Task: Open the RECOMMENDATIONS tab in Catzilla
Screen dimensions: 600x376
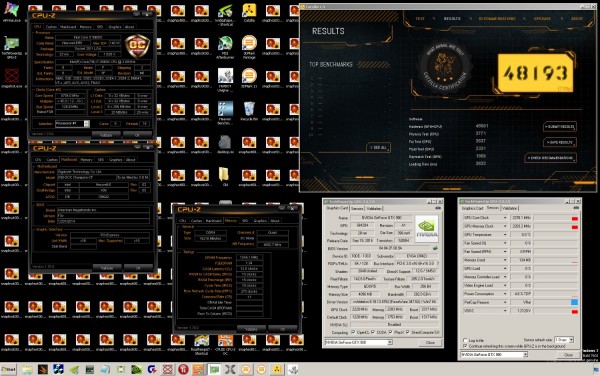Action: tap(497, 18)
